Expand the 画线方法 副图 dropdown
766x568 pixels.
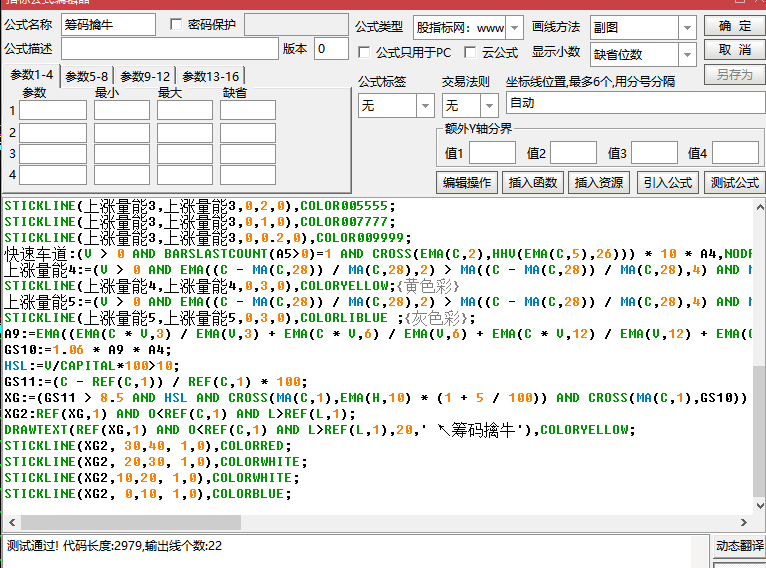pos(687,28)
